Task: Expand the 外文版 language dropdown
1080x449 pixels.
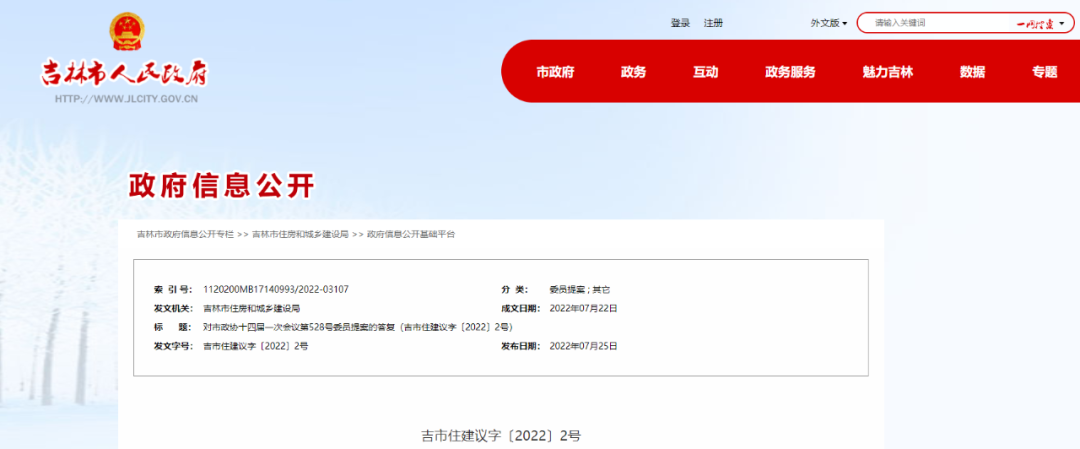Action: (829, 23)
